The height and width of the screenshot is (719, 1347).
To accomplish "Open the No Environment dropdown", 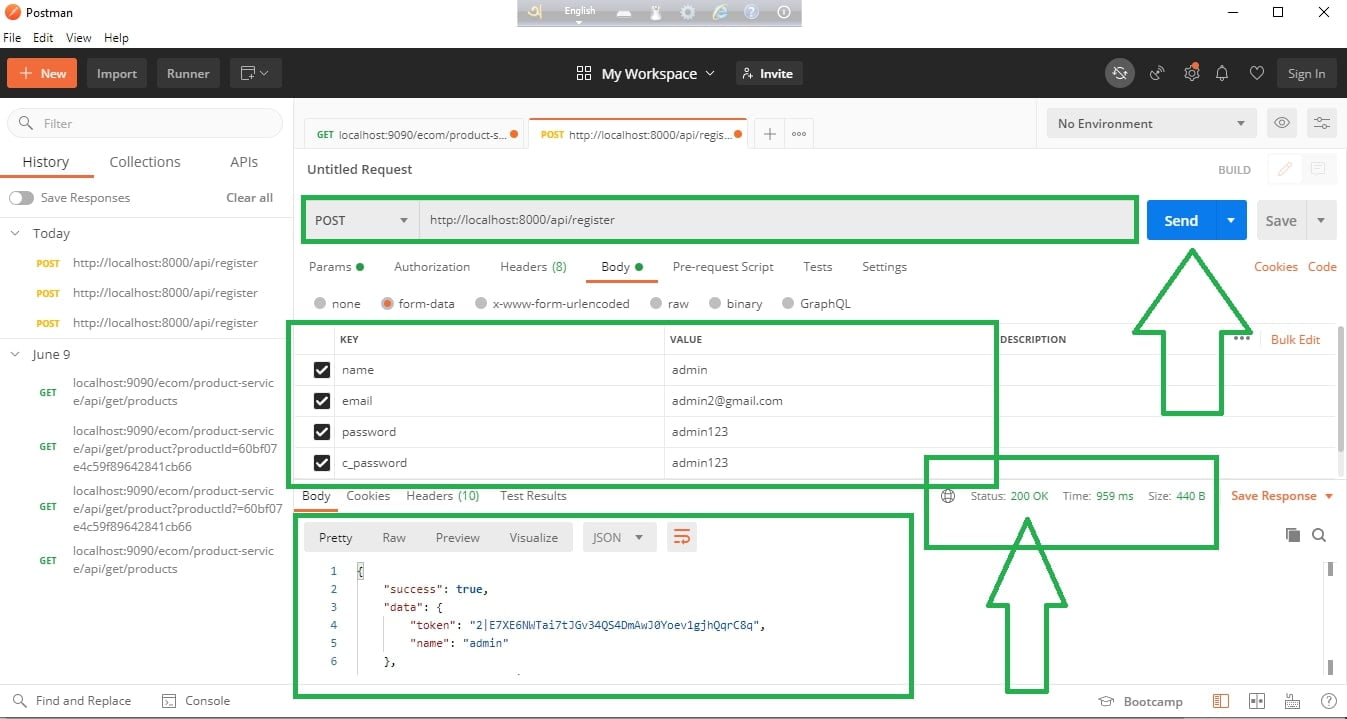I will 1152,123.
